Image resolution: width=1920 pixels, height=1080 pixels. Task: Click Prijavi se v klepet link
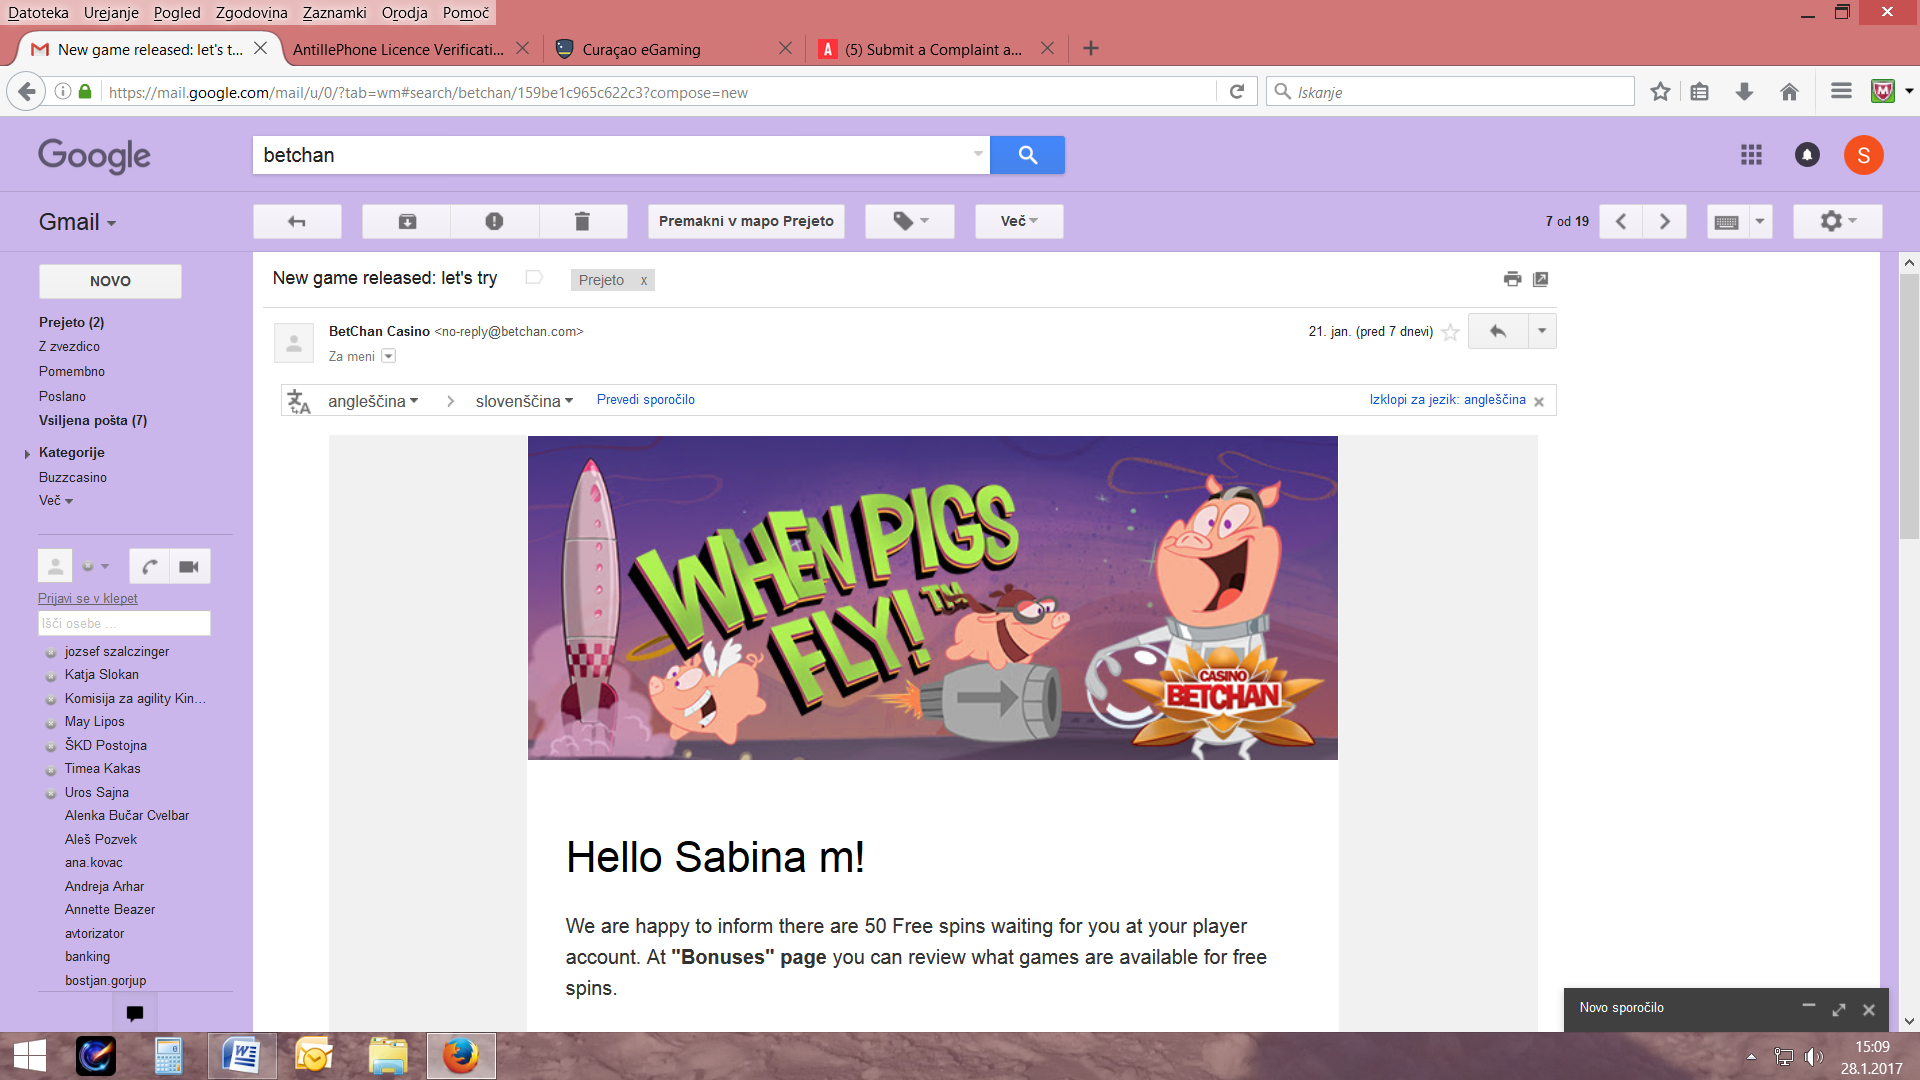coord(88,598)
